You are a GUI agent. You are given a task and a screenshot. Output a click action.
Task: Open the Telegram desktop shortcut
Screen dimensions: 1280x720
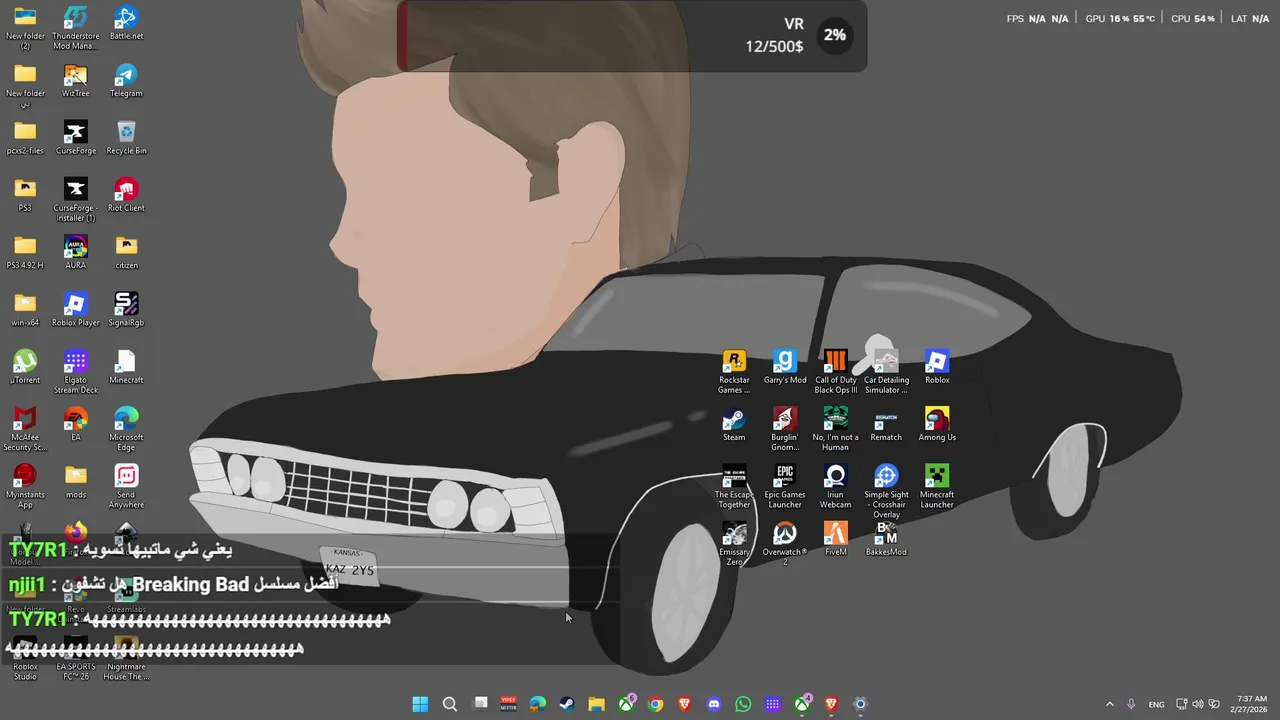(126, 81)
